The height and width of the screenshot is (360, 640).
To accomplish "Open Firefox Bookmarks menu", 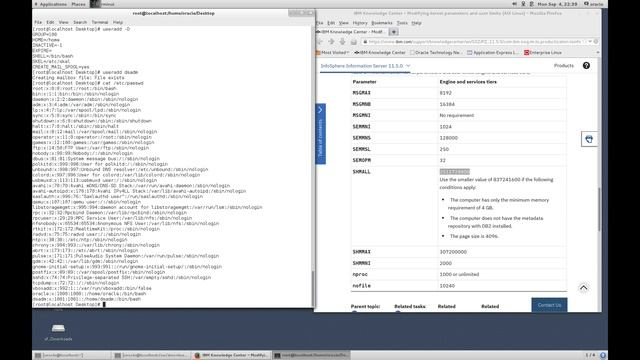I will coord(382,23).
